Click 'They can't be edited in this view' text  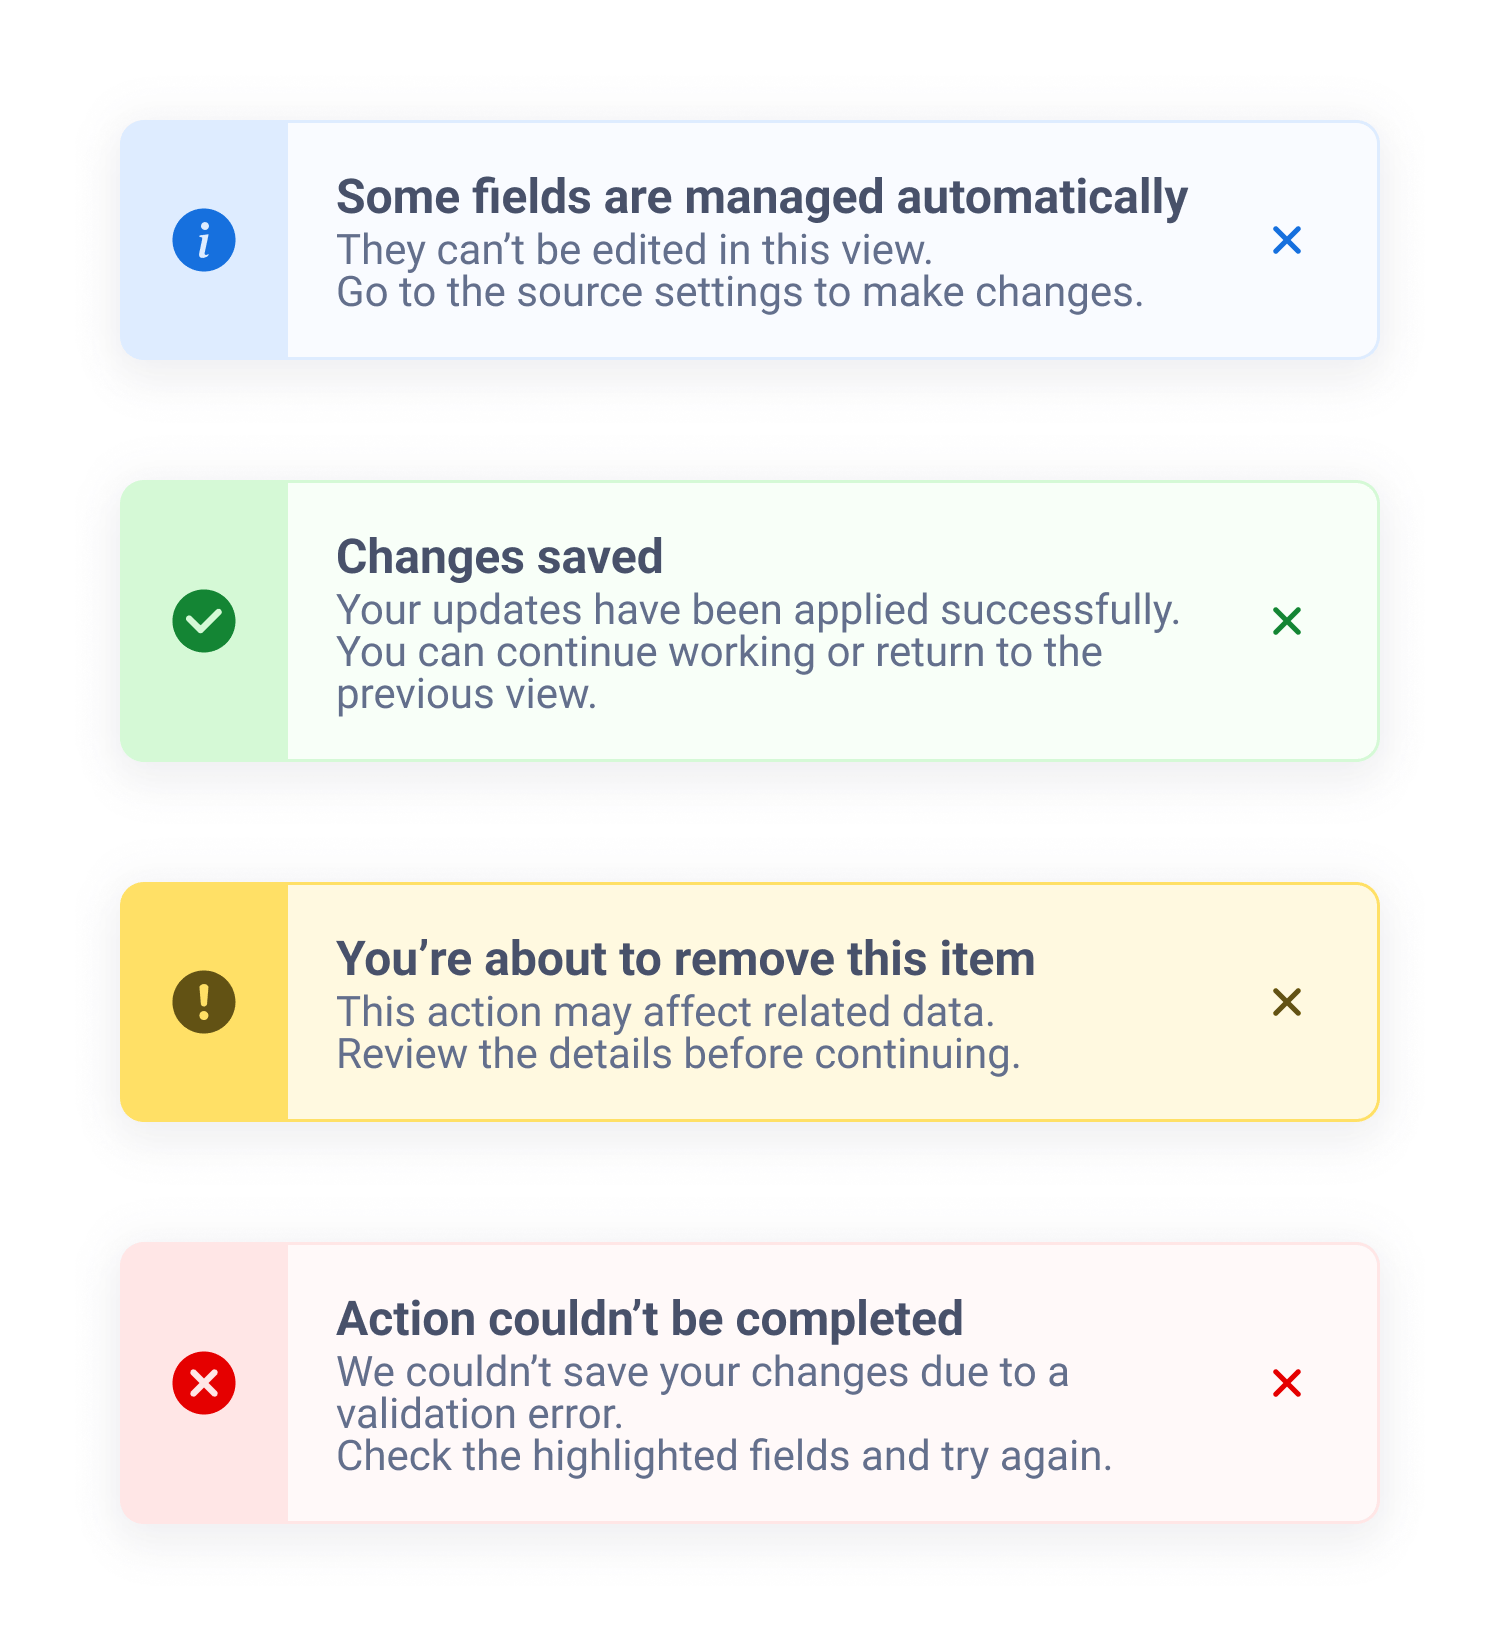634,250
